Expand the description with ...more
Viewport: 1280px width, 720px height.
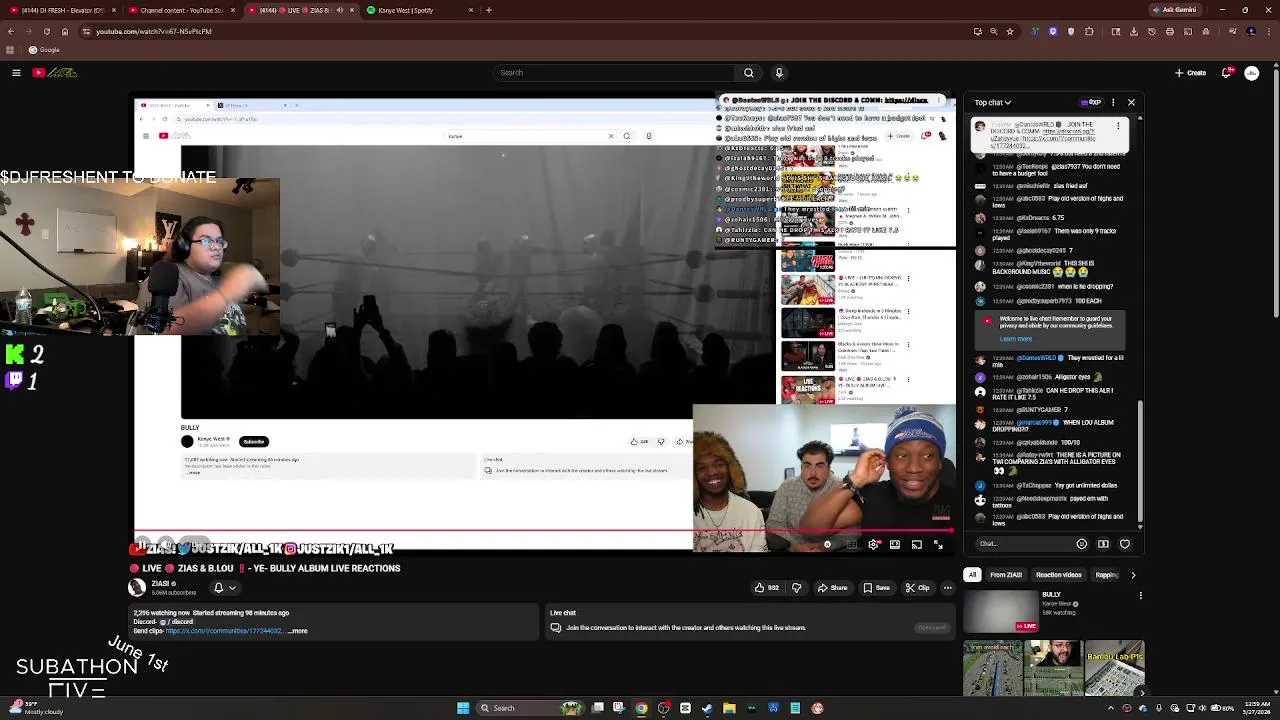pos(298,631)
